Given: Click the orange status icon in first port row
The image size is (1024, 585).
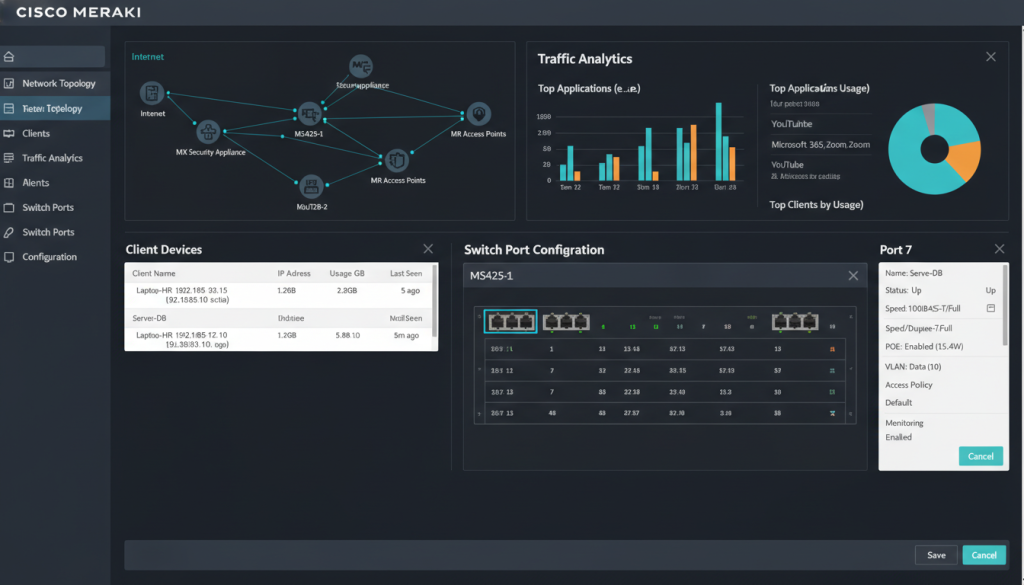Looking at the screenshot, I should 832,349.
